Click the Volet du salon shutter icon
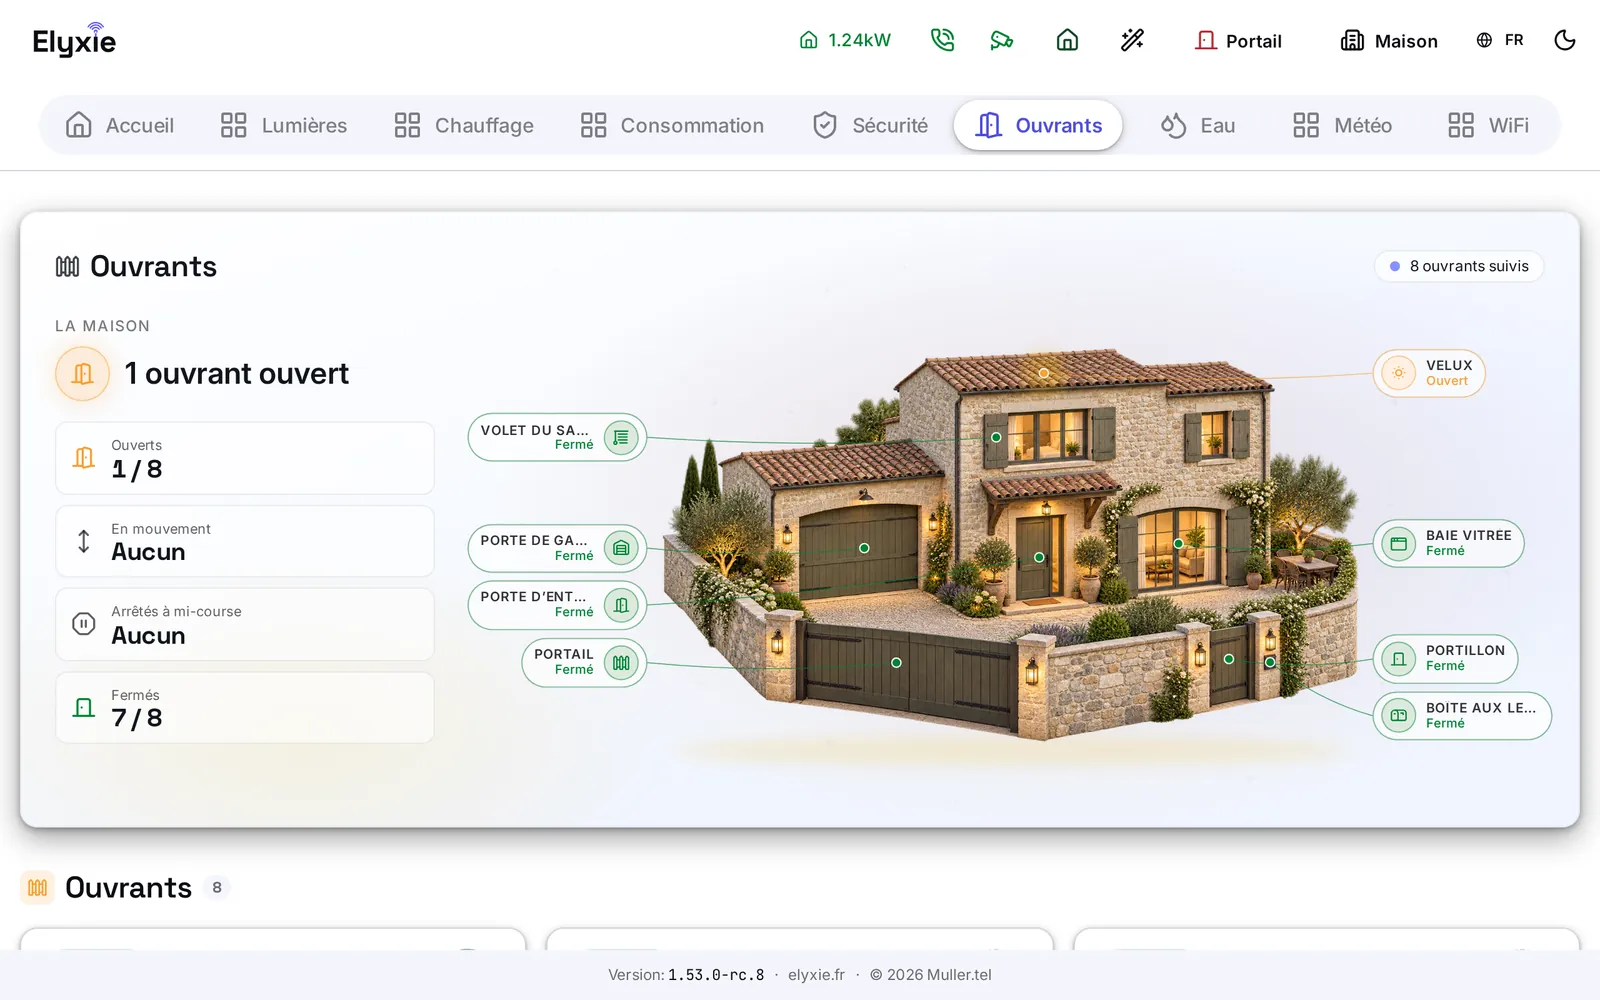This screenshot has width=1600, height=1000. (621, 437)
